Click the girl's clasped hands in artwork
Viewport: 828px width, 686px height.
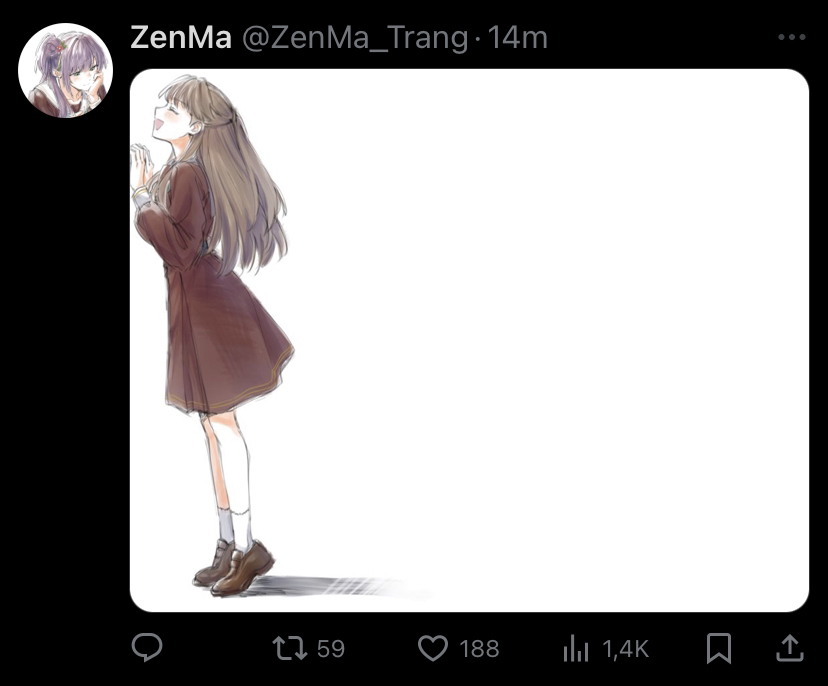tap(141, 166)
